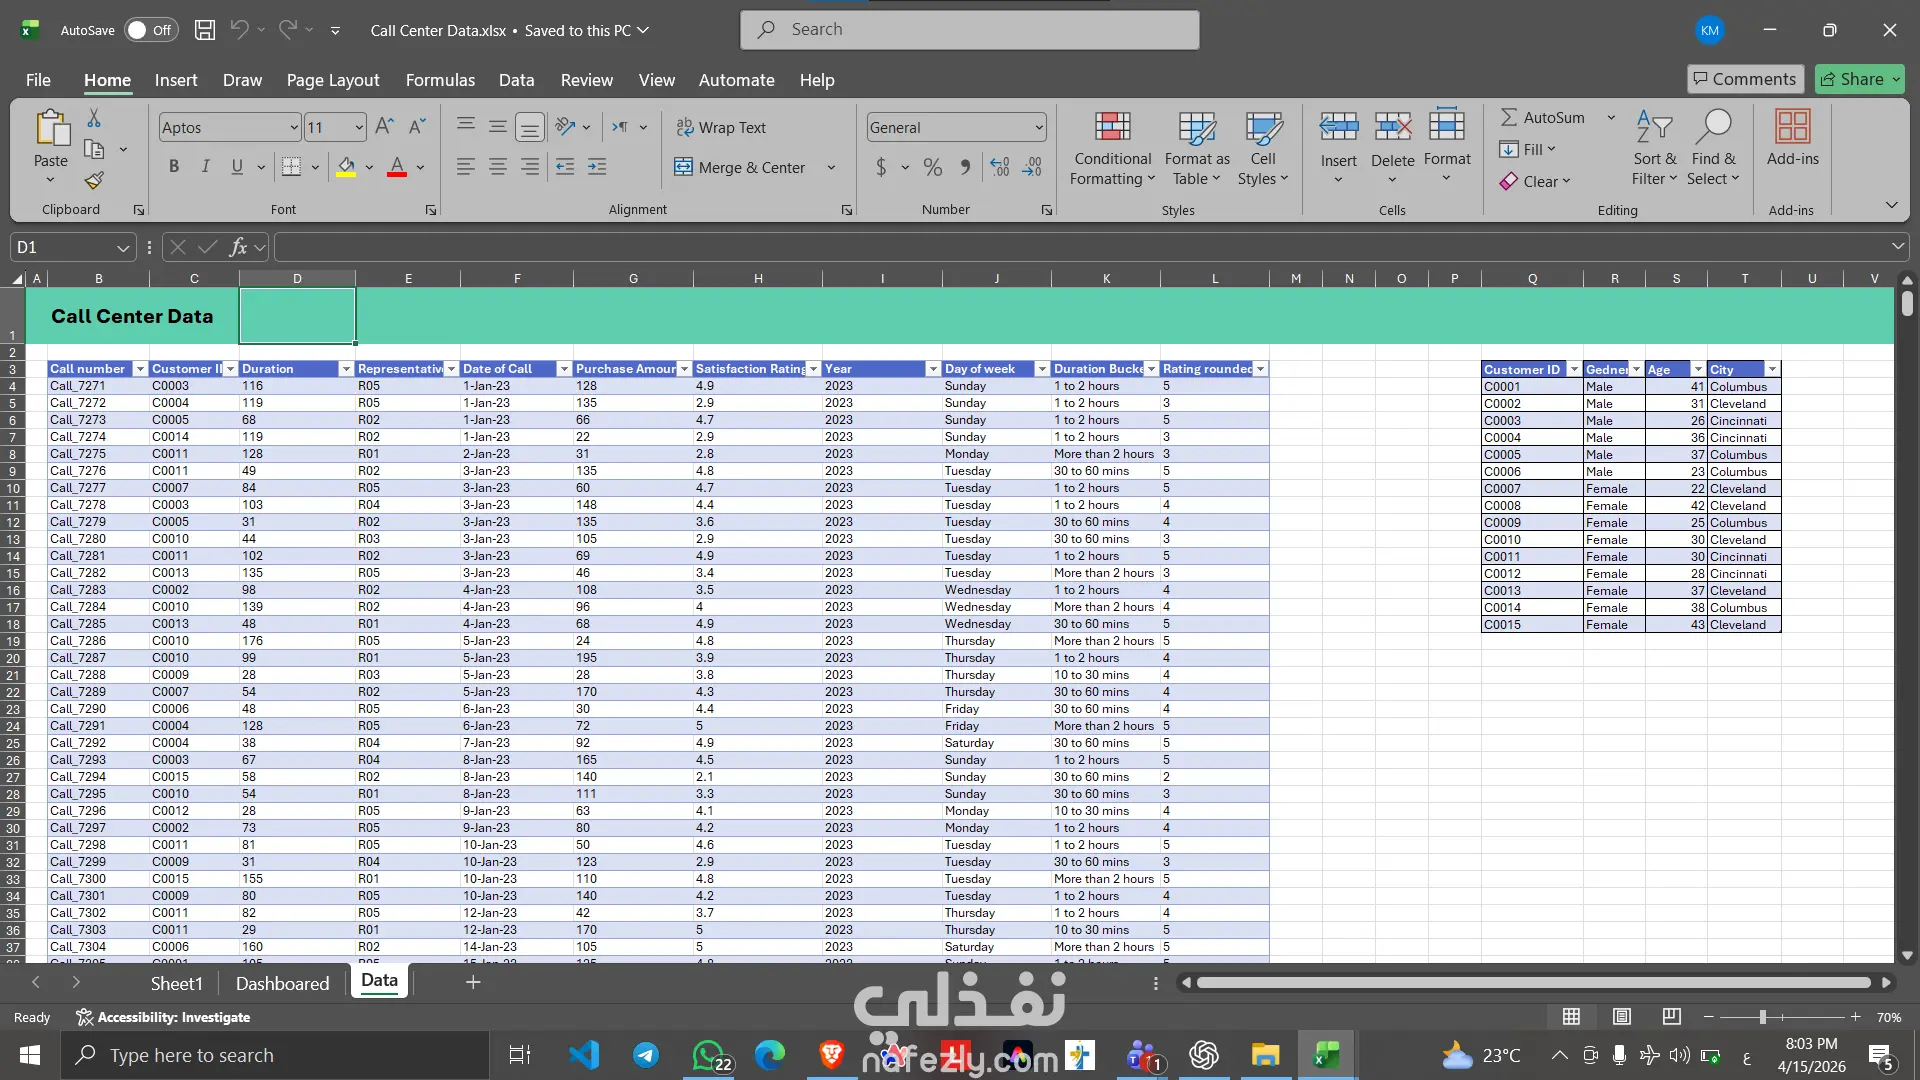This screenshot has height=1080, width=1920.
Task: Open the City column filter dropdown
Action: [x=1772, y=369]
